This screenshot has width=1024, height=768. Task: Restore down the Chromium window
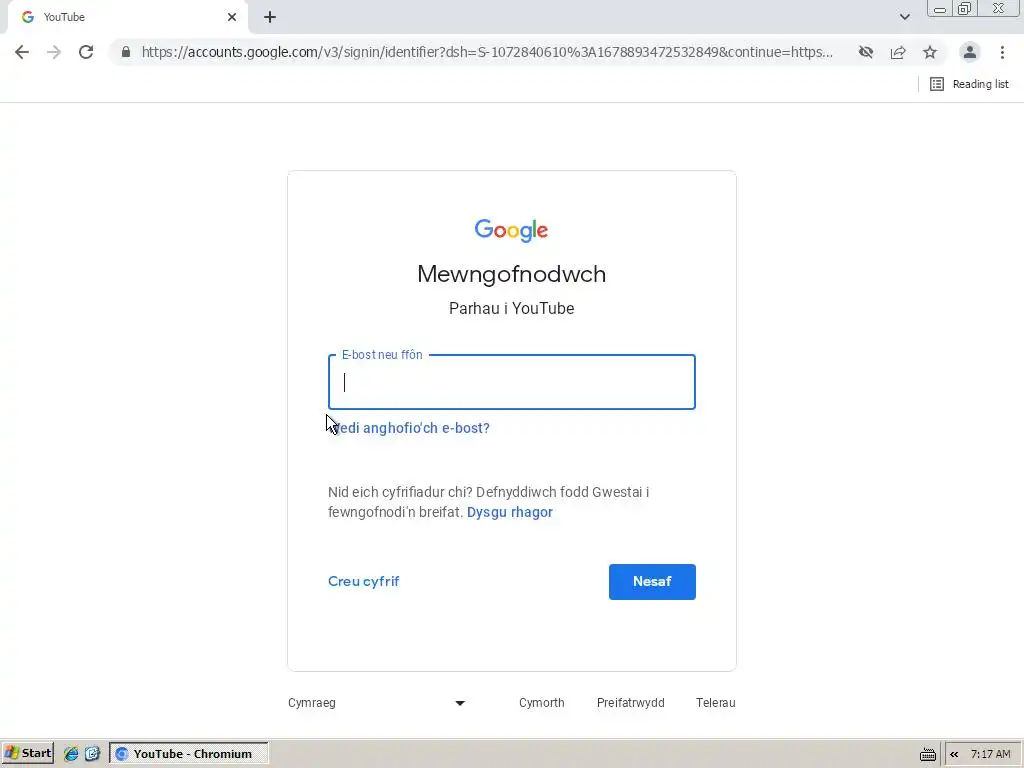[965, 8]
